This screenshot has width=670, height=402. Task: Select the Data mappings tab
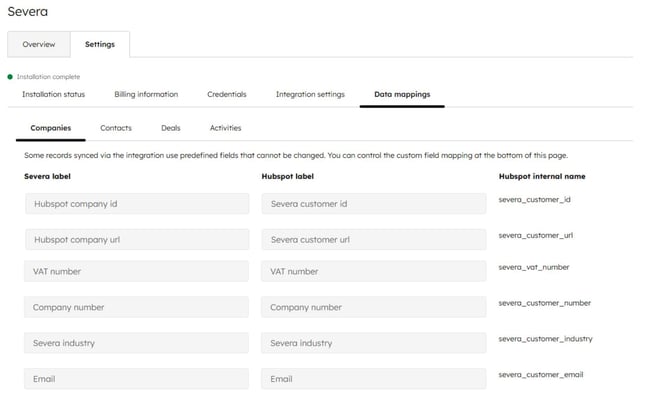point(402,94)
